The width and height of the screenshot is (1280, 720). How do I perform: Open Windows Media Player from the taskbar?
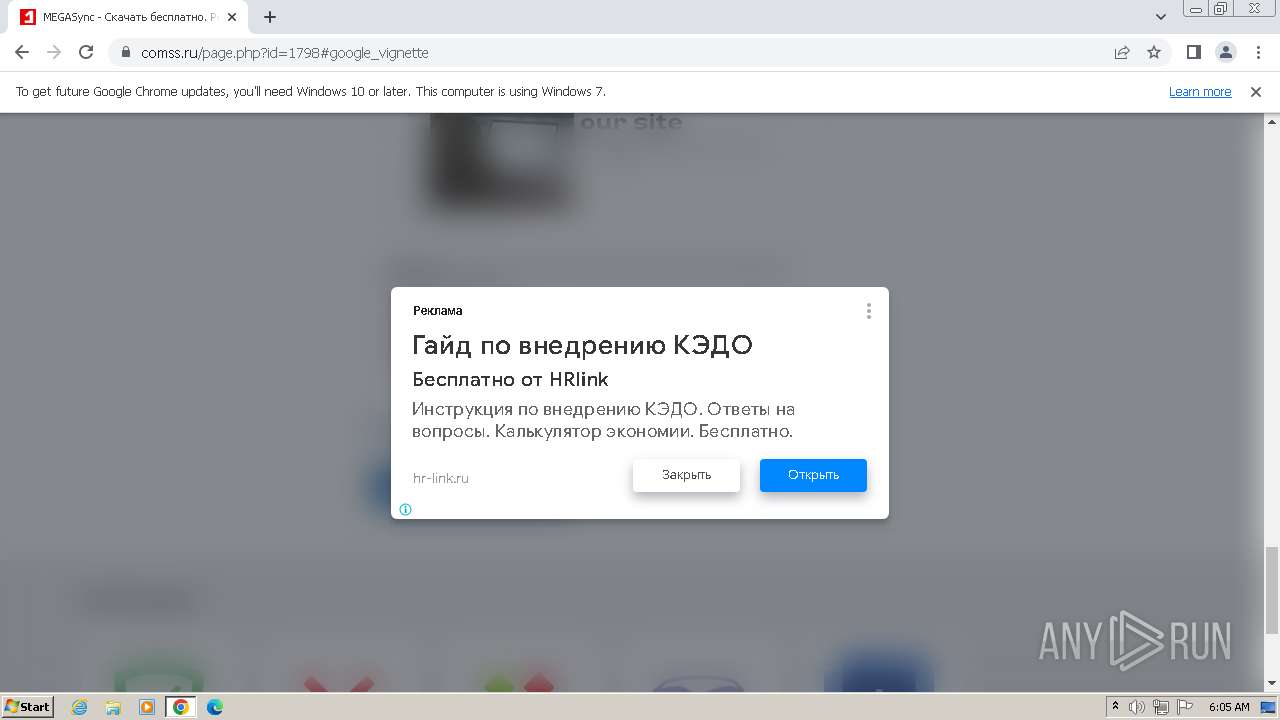(147, 707)
